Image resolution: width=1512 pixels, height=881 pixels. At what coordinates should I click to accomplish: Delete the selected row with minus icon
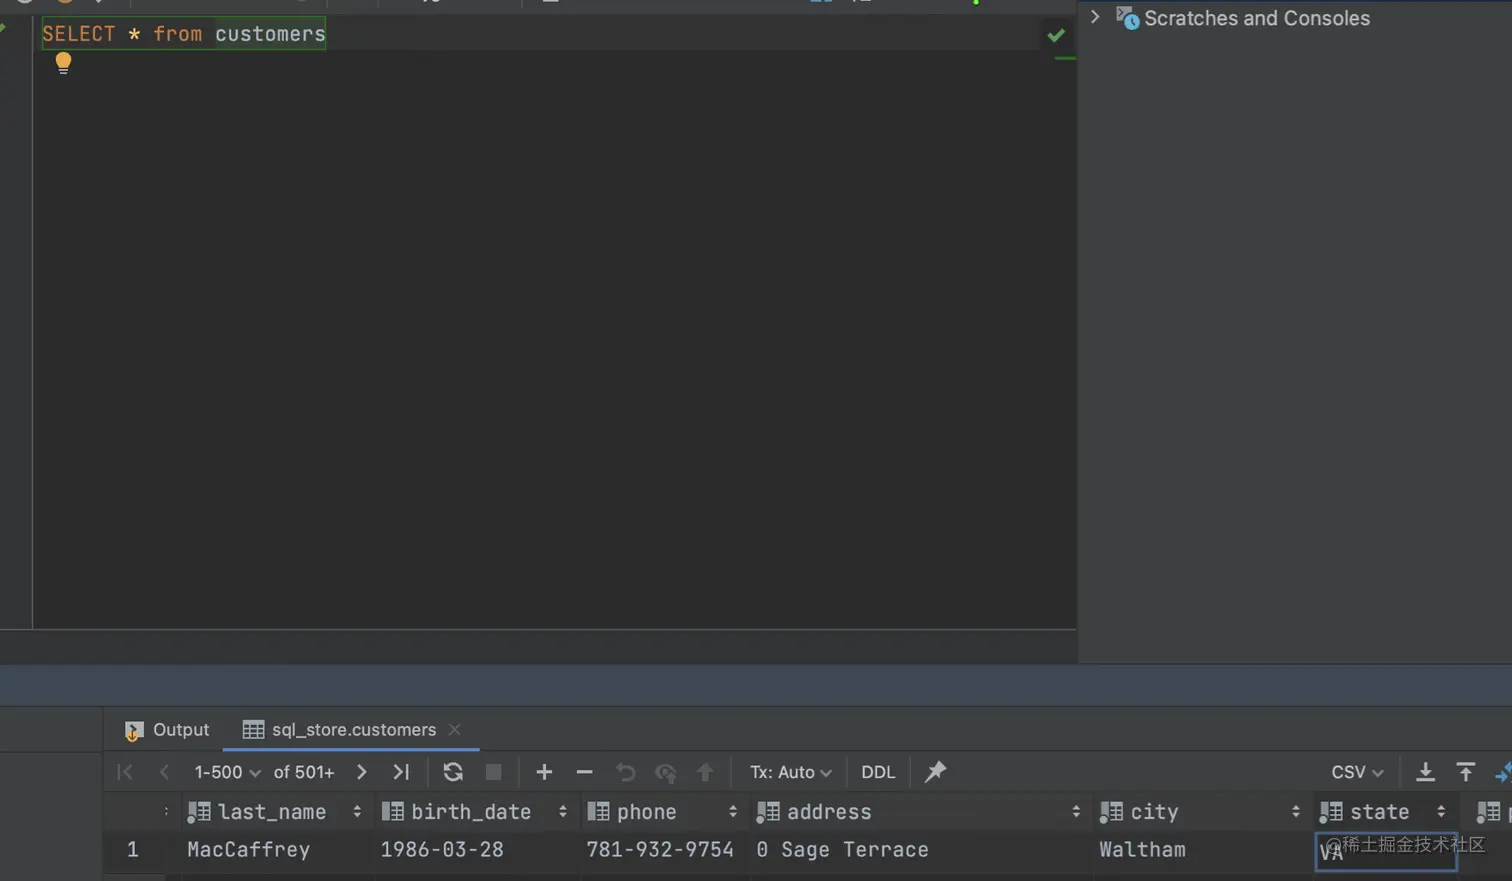[x=585, y=772]
